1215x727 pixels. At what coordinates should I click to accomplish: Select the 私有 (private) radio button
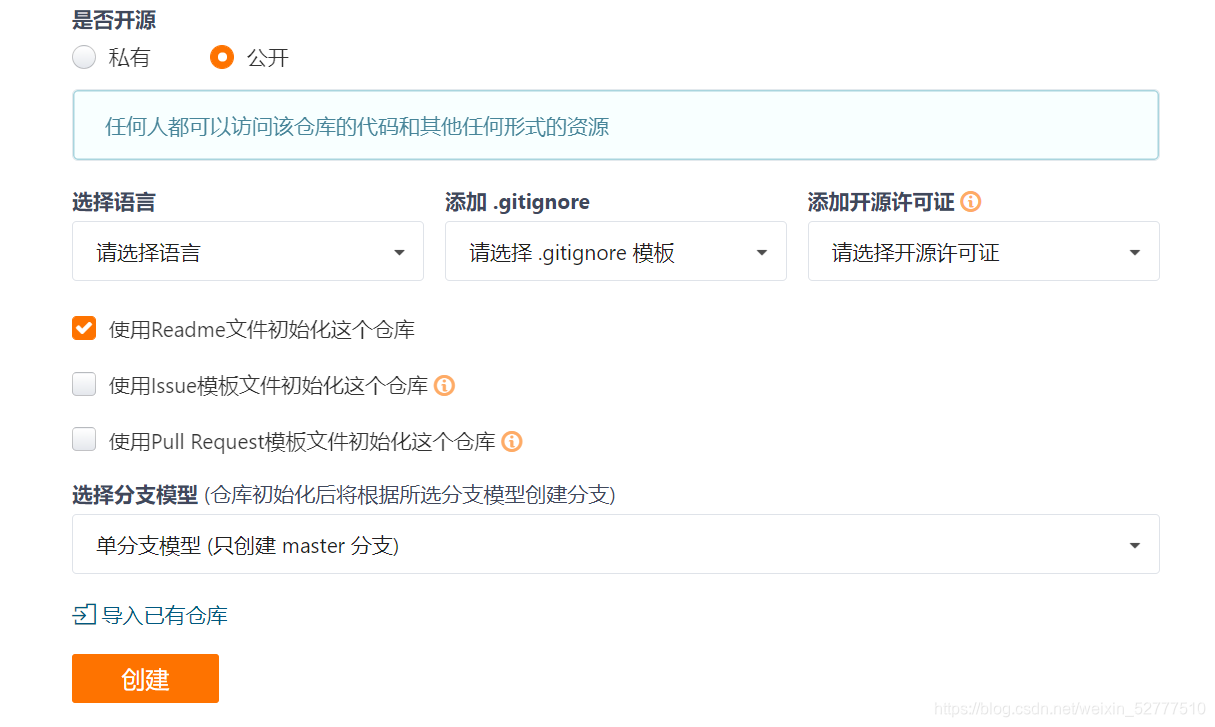[84, 57]
